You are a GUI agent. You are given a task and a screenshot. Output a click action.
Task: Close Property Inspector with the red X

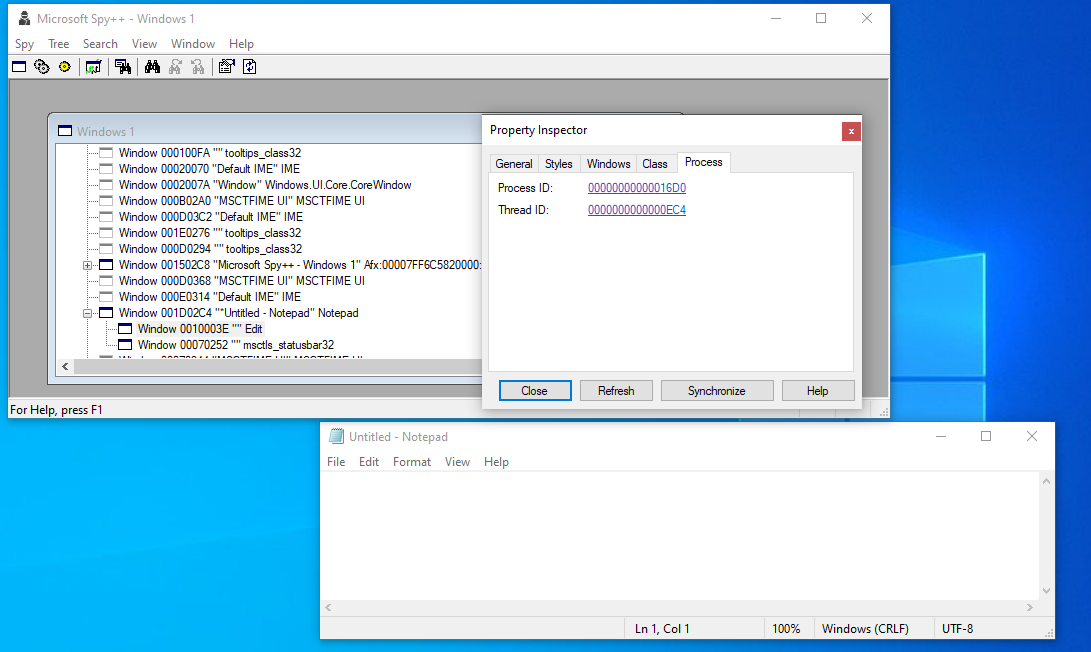click(x=851, y=132)
